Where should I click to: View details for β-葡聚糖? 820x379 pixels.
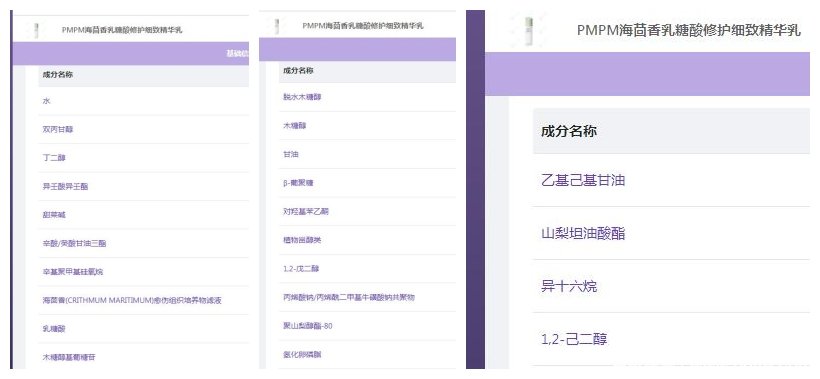click(298, 183)
